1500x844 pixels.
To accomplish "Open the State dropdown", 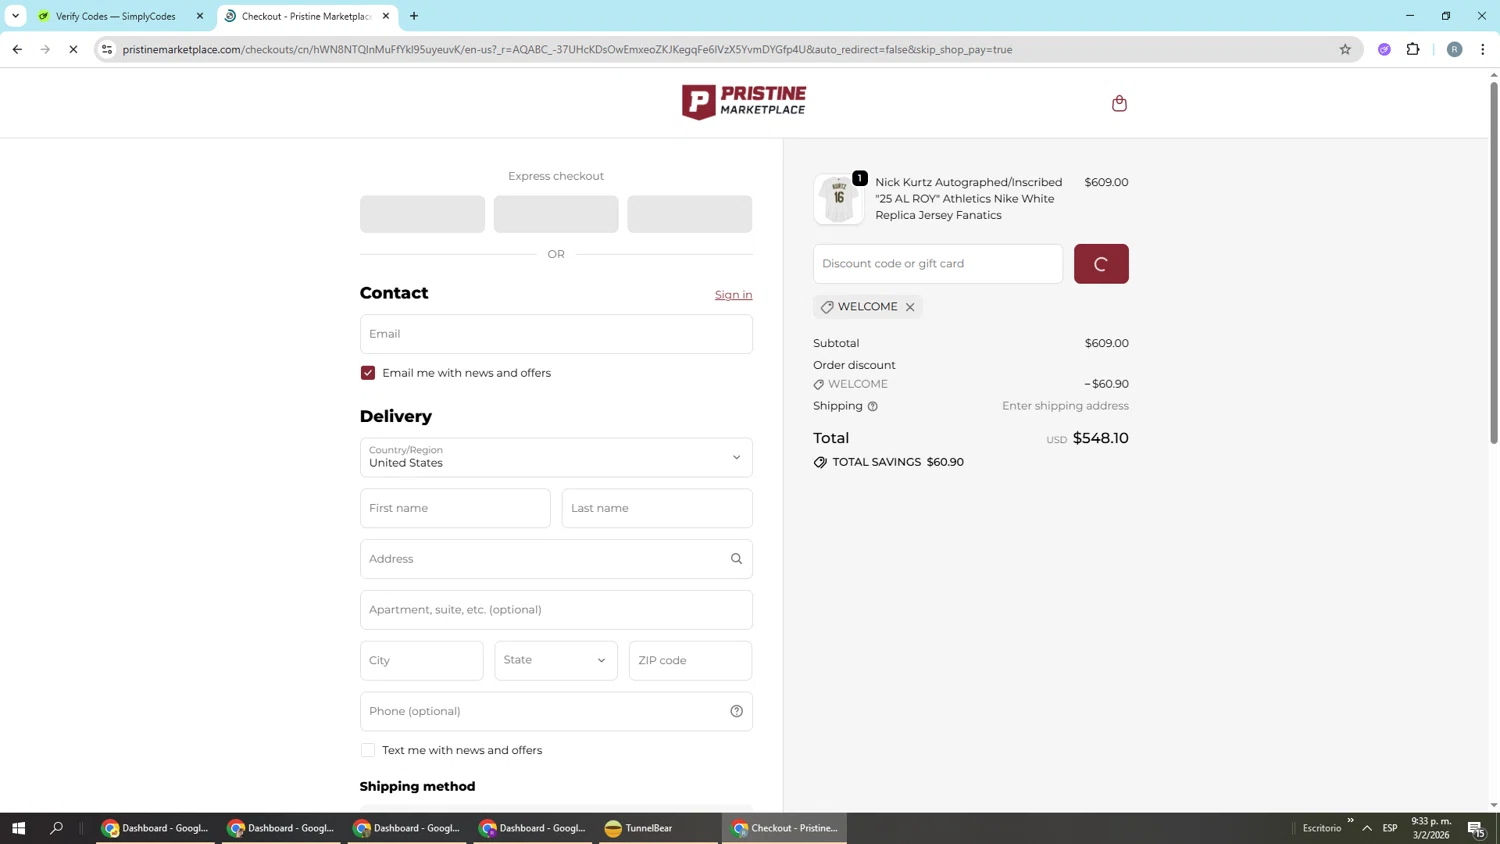I will point(556,660).
